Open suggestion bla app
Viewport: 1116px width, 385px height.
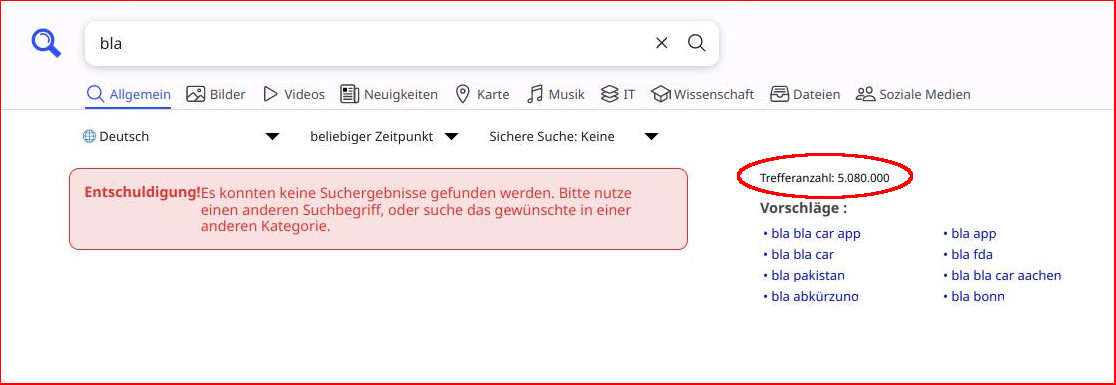(974, 233)
